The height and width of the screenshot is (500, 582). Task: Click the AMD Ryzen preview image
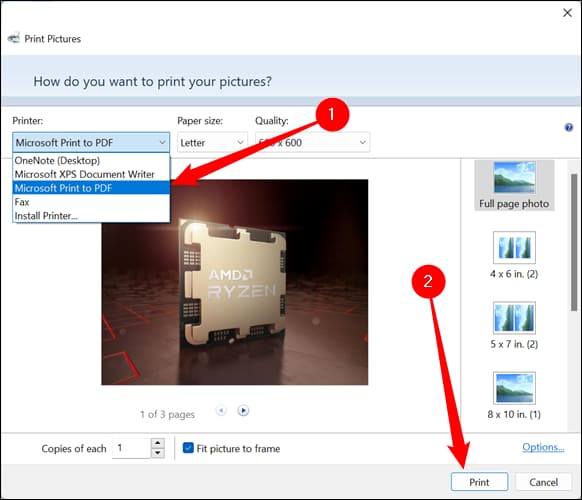235,282
